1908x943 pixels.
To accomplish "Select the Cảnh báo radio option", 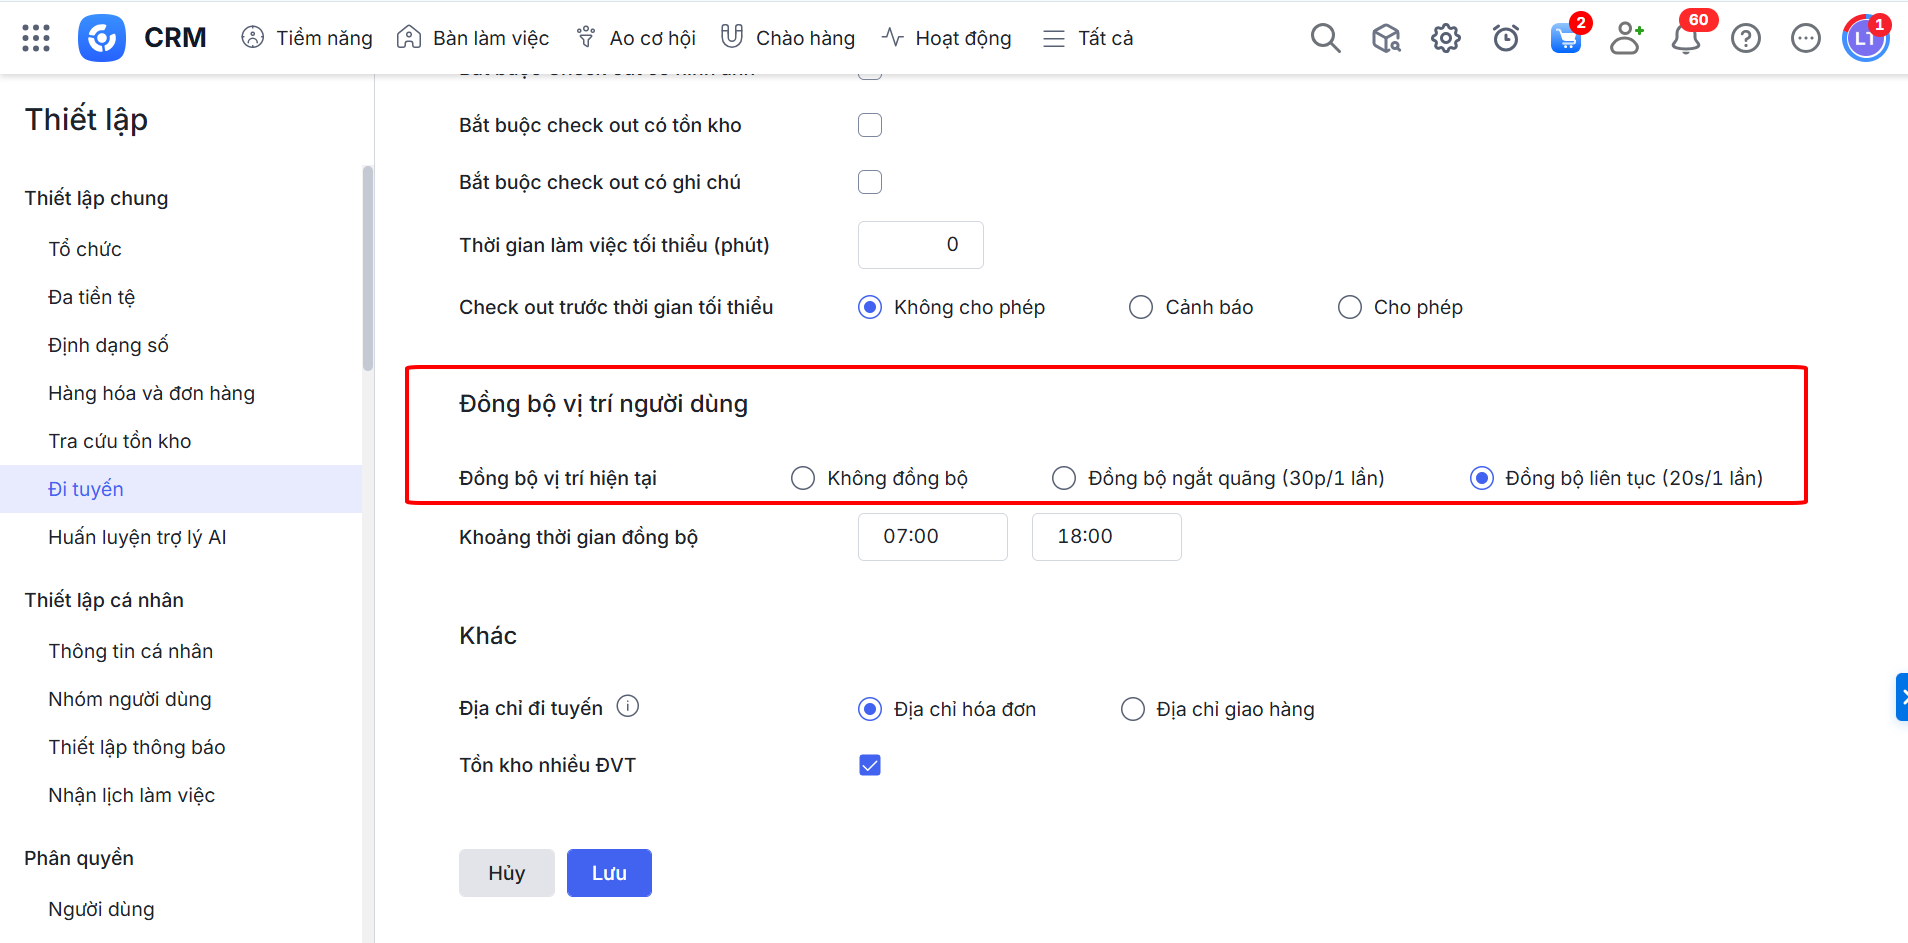I will coord(1141,307).
